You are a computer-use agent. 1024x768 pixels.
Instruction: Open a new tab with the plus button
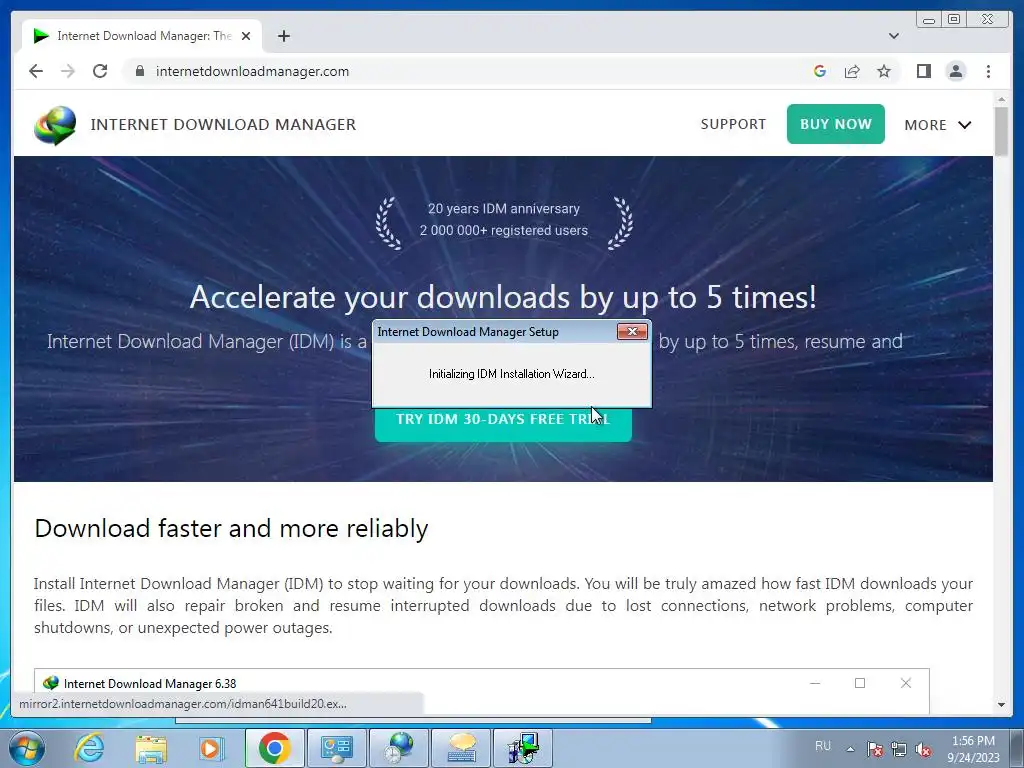pyautogui.click(x=283, y=36)
